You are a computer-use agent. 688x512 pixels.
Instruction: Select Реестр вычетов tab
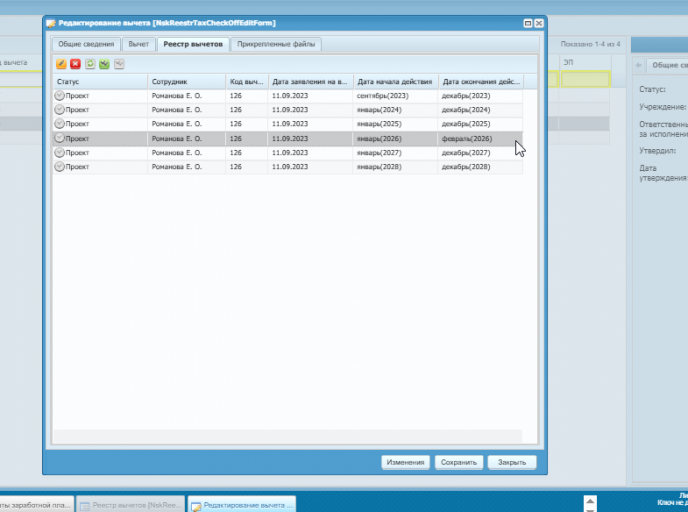tap(193, 44)
